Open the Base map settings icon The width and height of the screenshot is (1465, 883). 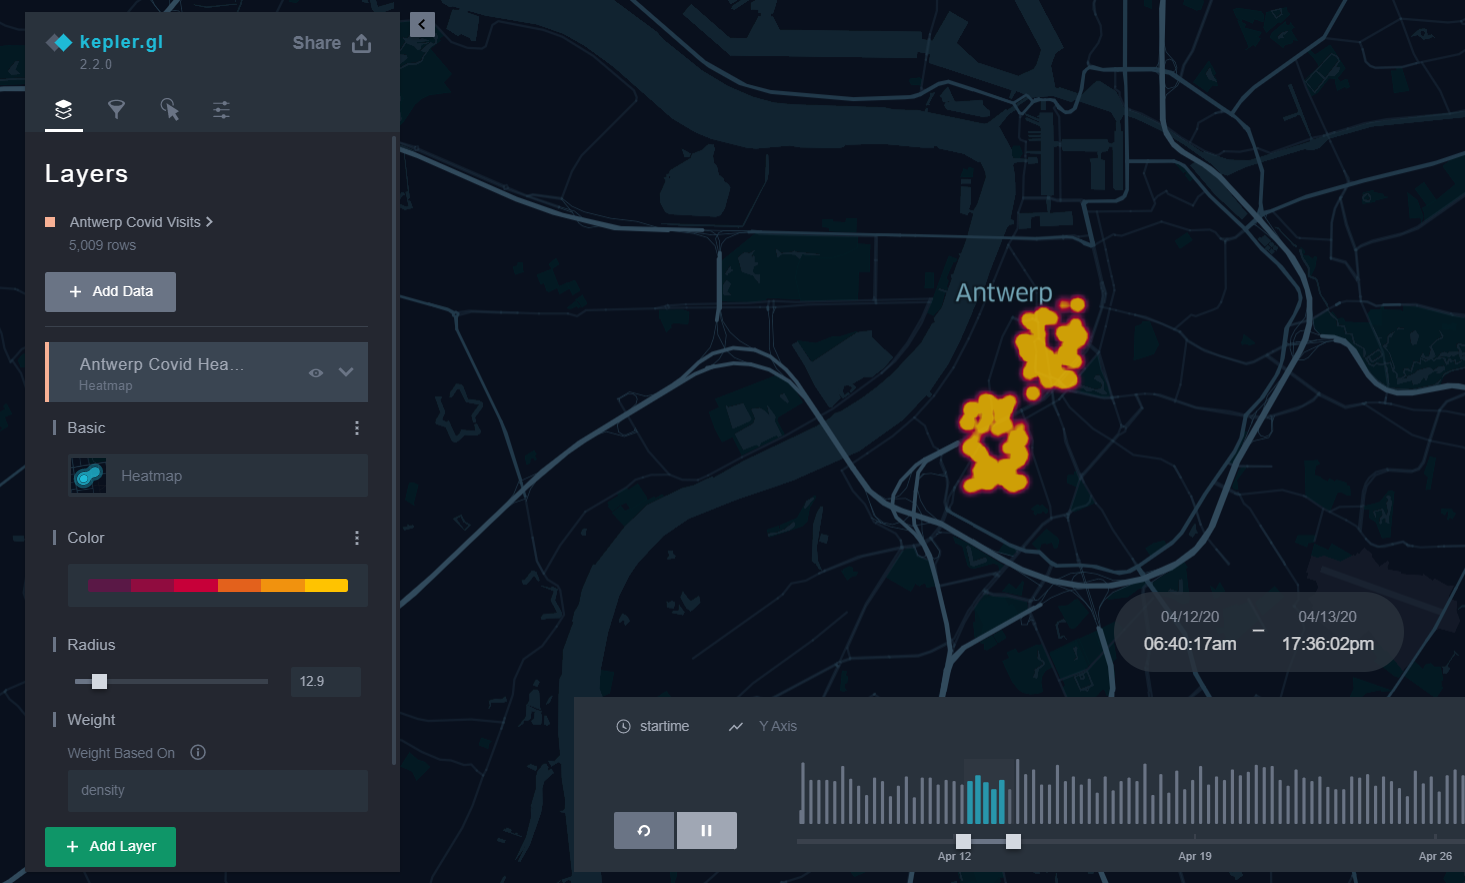222,110
